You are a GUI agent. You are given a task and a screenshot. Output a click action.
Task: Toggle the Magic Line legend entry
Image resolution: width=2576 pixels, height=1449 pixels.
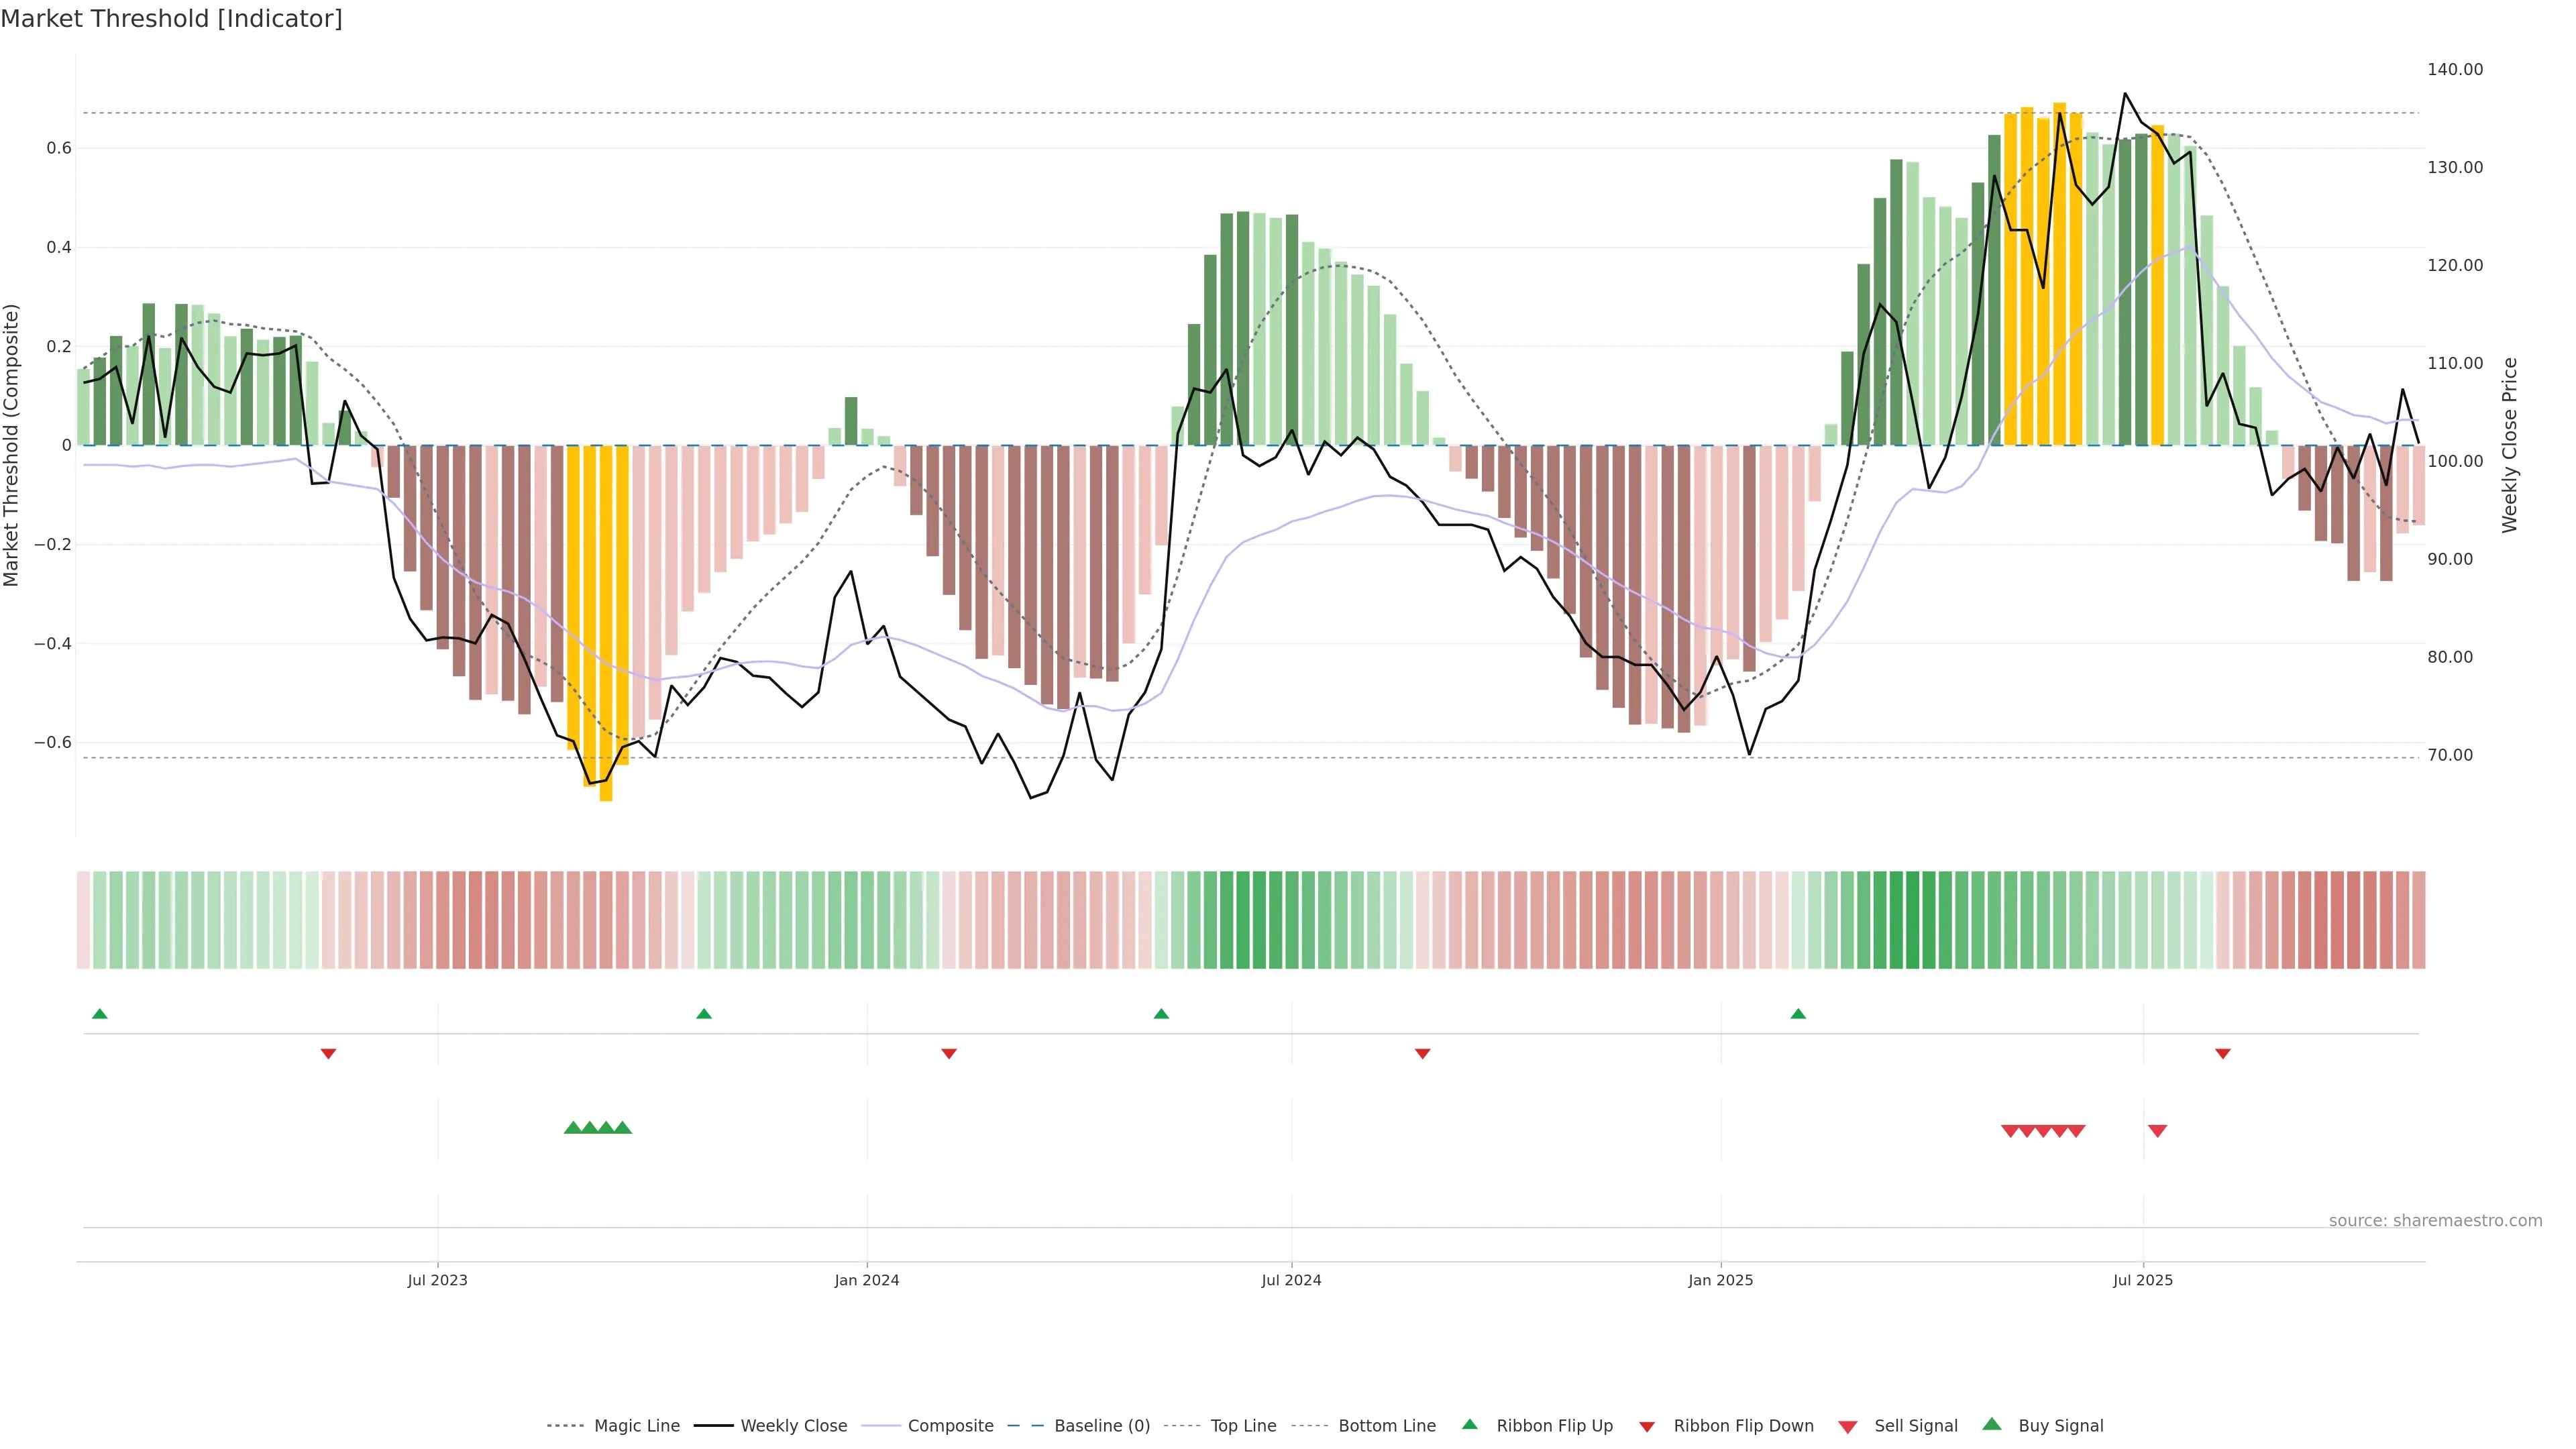[x=636, y=1426]
